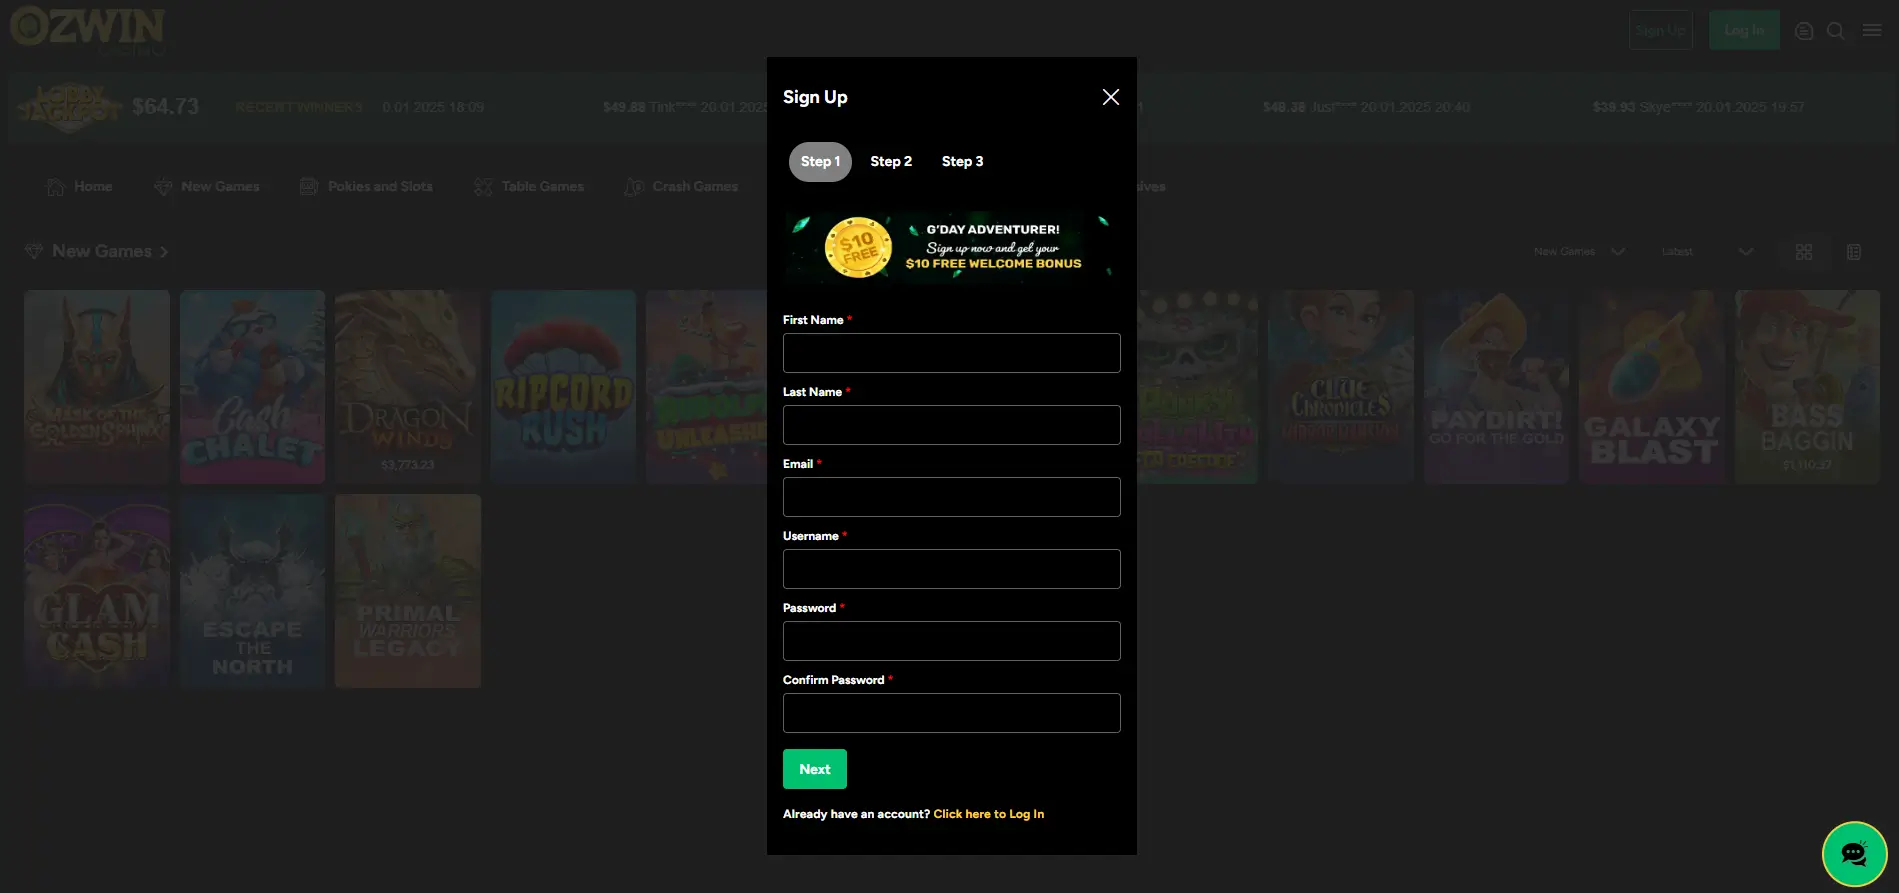The image size is (1899, 893).
Task: Click the $10 free welcome bonus banner
Action: [951, 247]
